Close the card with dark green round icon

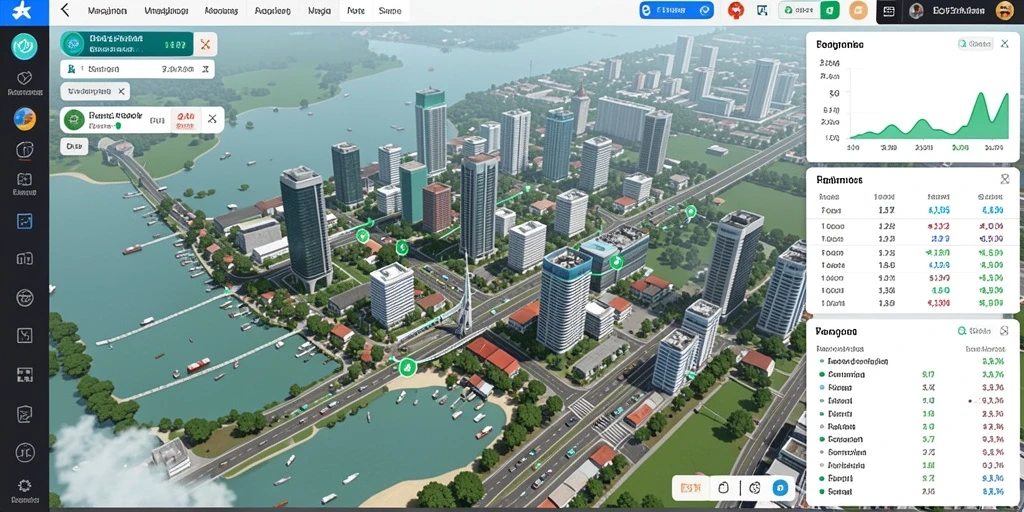[x=212, y=119]
